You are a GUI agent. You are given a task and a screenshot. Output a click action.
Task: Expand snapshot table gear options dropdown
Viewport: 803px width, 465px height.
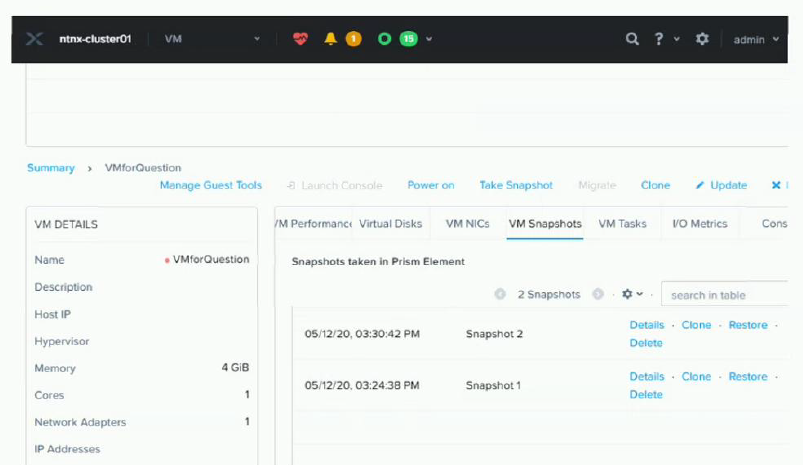pos(632,295)
